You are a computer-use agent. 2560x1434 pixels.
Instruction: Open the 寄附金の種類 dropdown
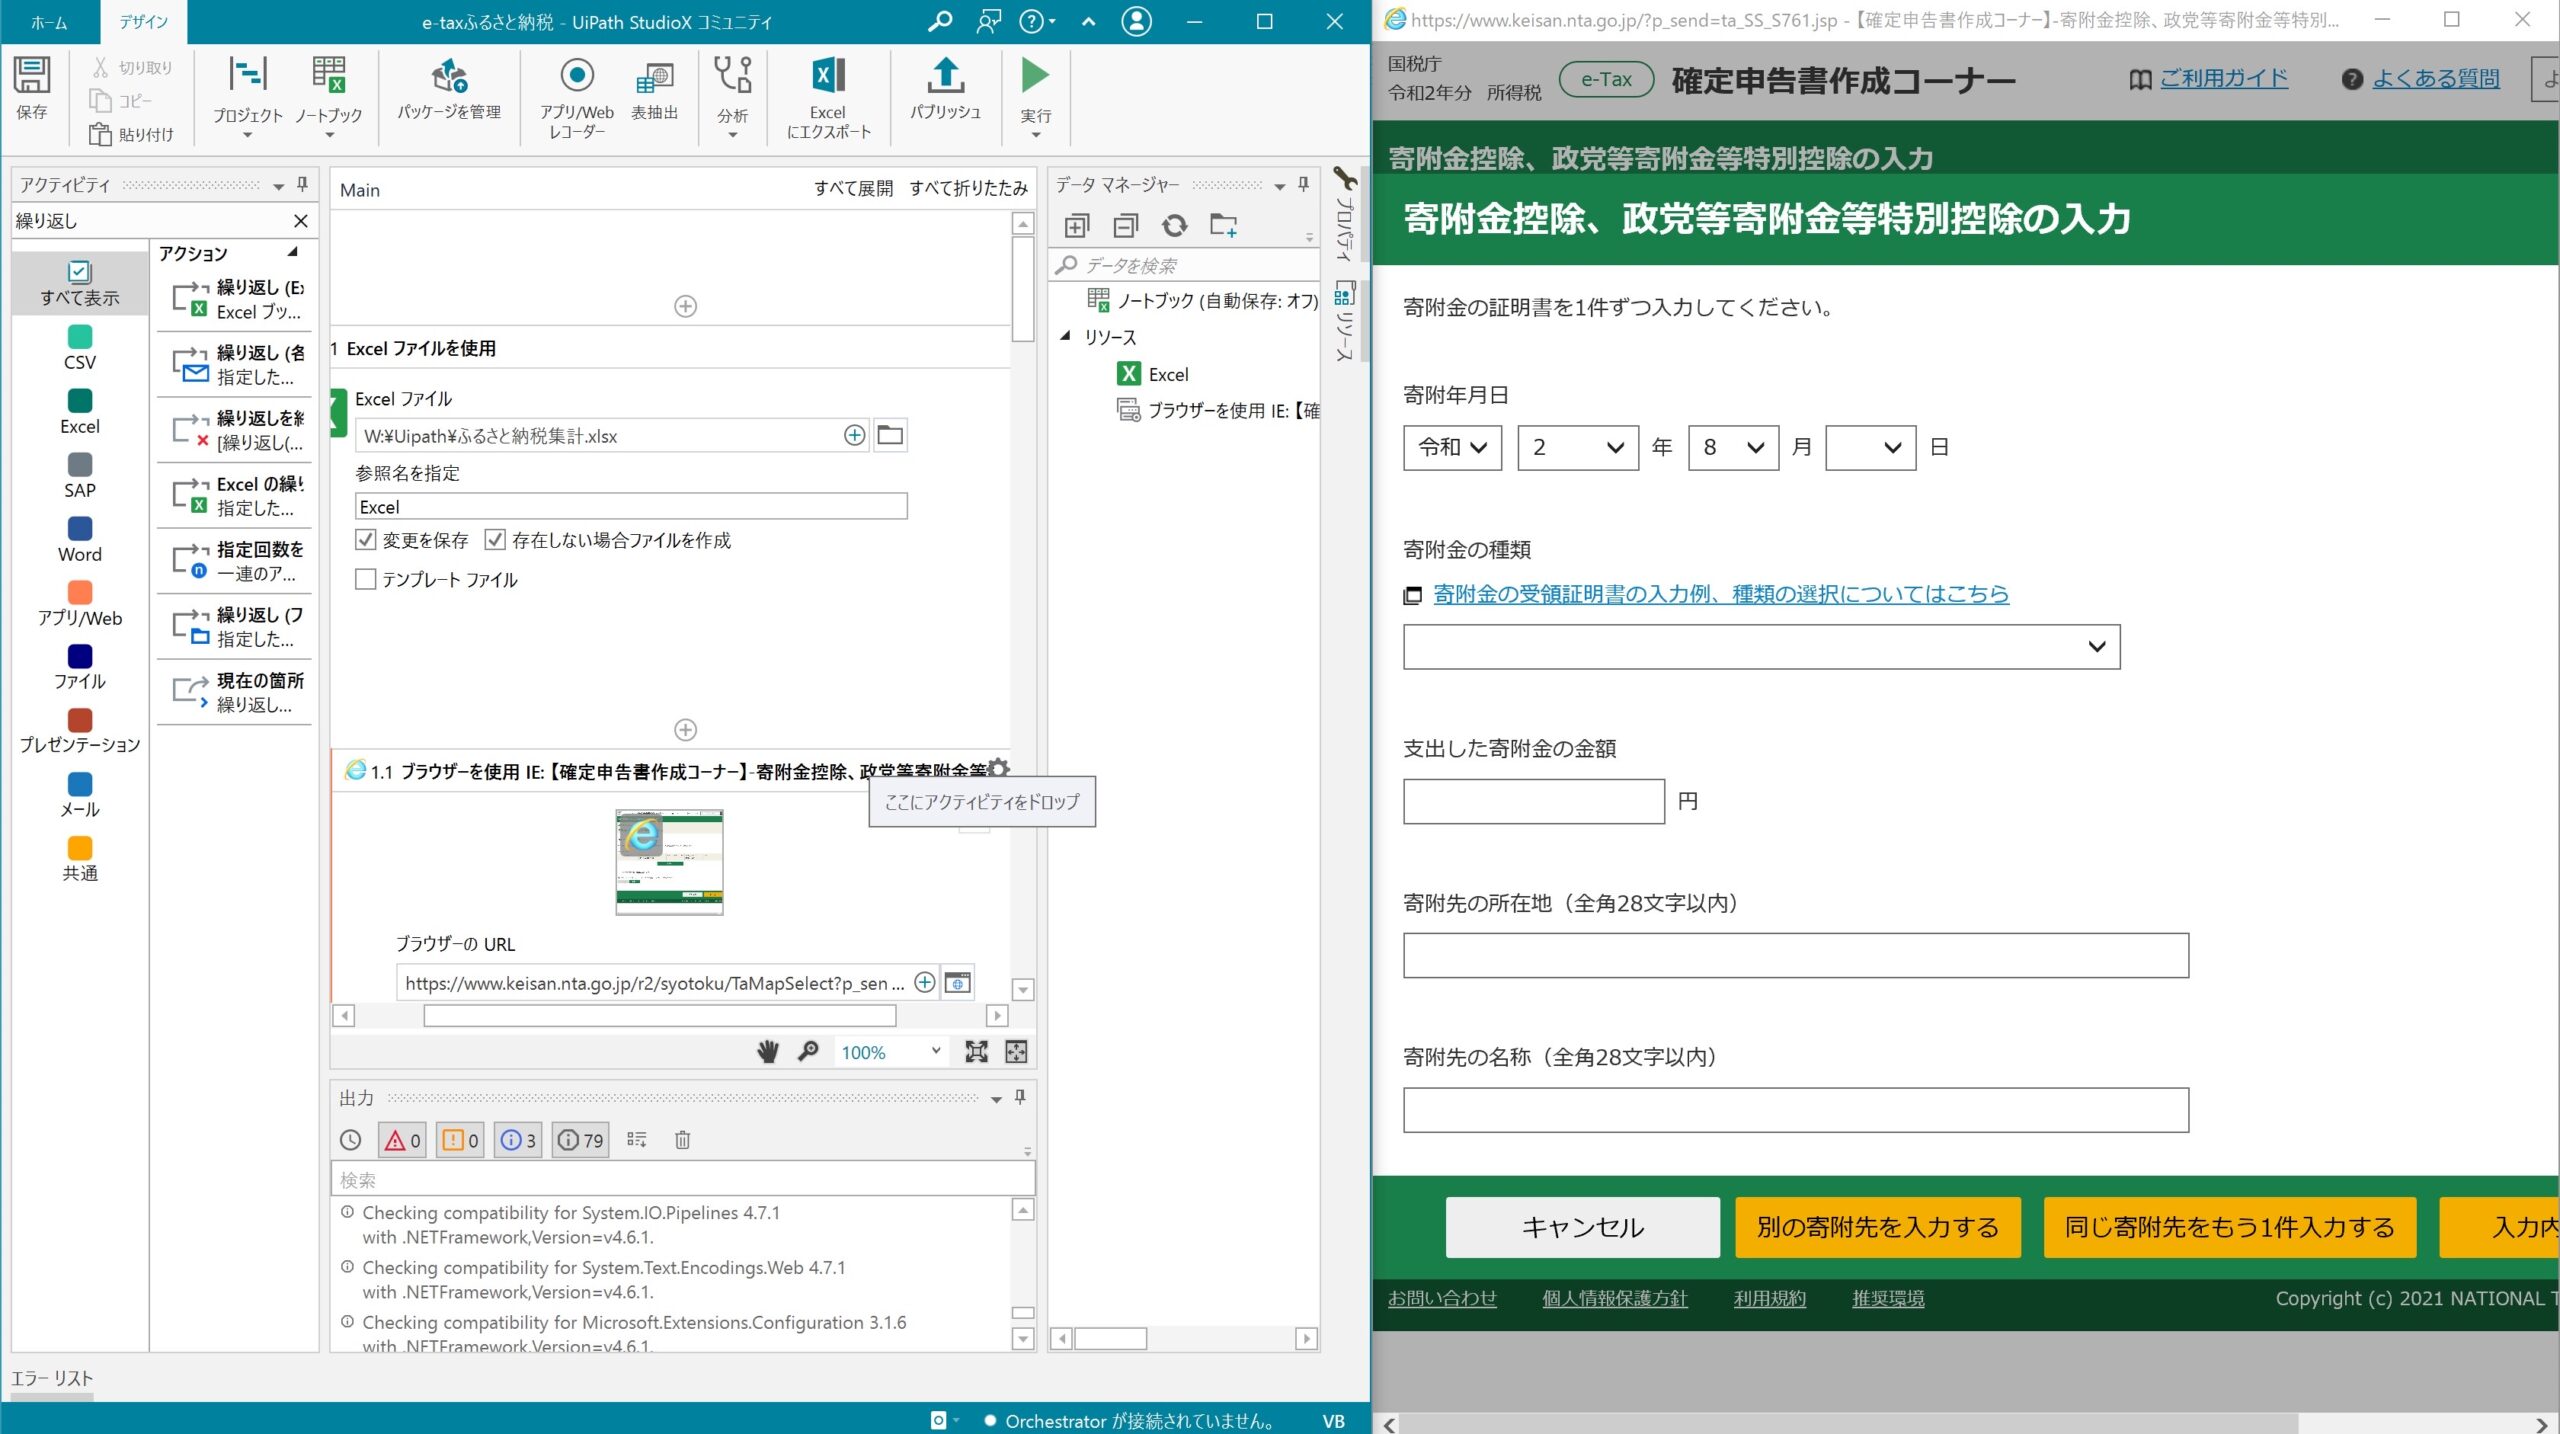point(1761,647)
